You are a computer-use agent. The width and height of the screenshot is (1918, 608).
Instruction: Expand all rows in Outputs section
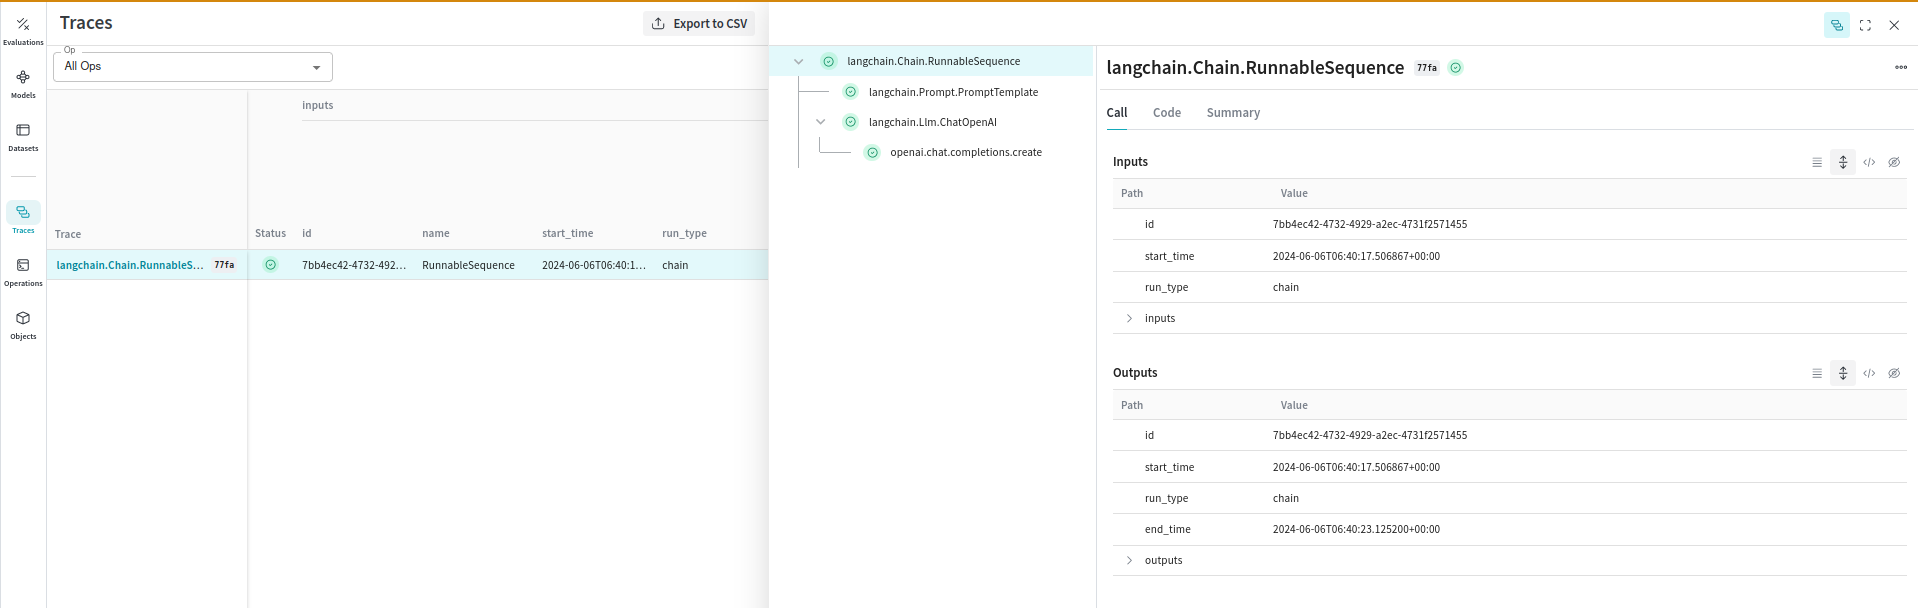(1842, 373)
